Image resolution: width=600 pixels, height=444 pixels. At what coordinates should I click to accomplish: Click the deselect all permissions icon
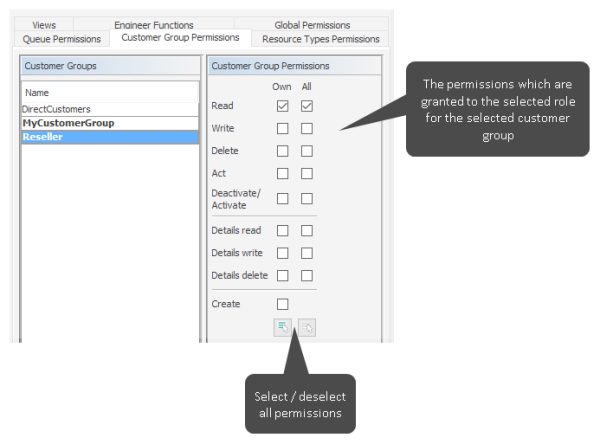(x=306, y=326)
